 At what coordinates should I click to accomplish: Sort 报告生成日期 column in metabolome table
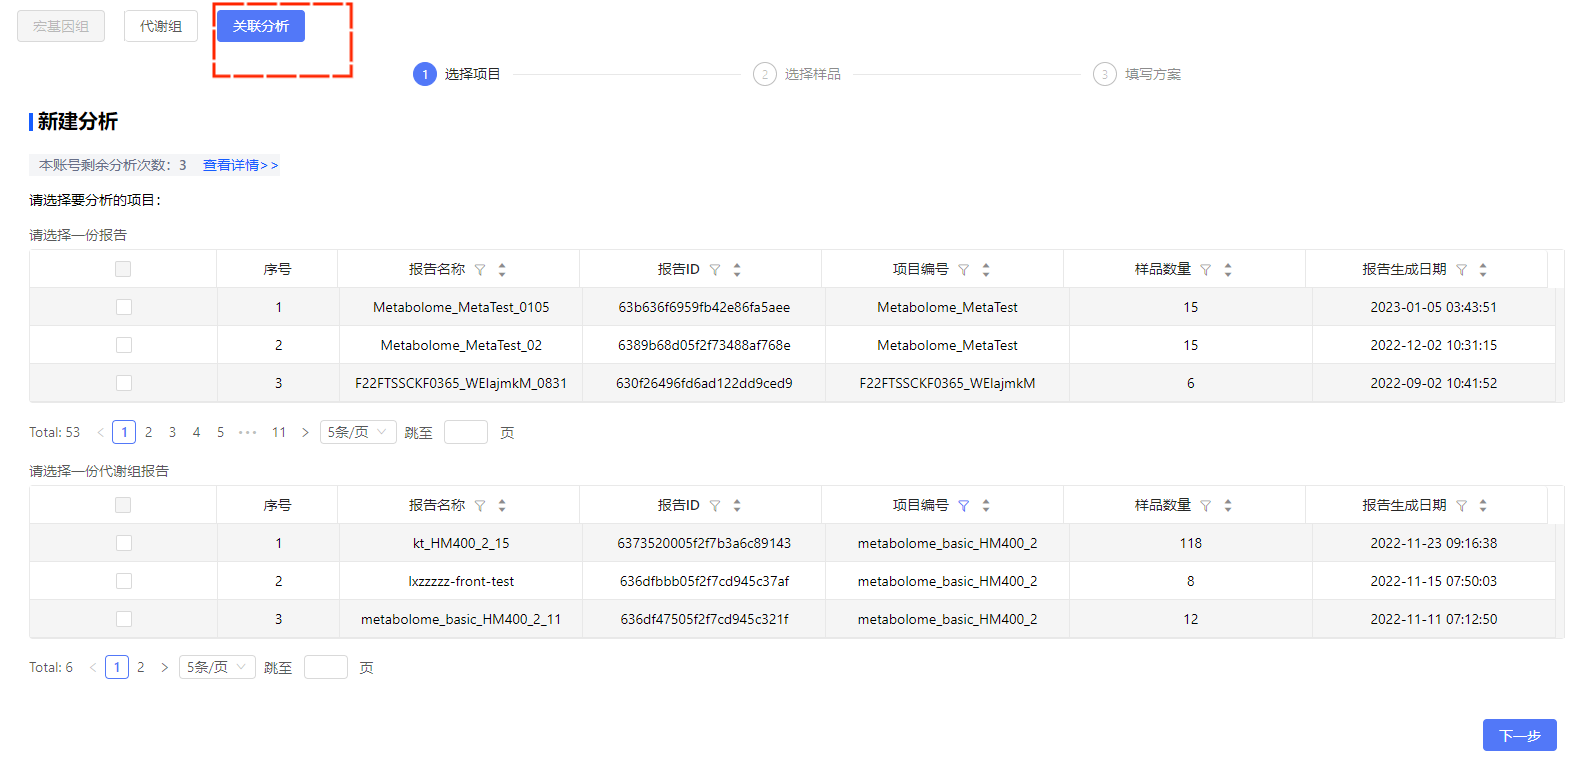(x=1483, y=506)
